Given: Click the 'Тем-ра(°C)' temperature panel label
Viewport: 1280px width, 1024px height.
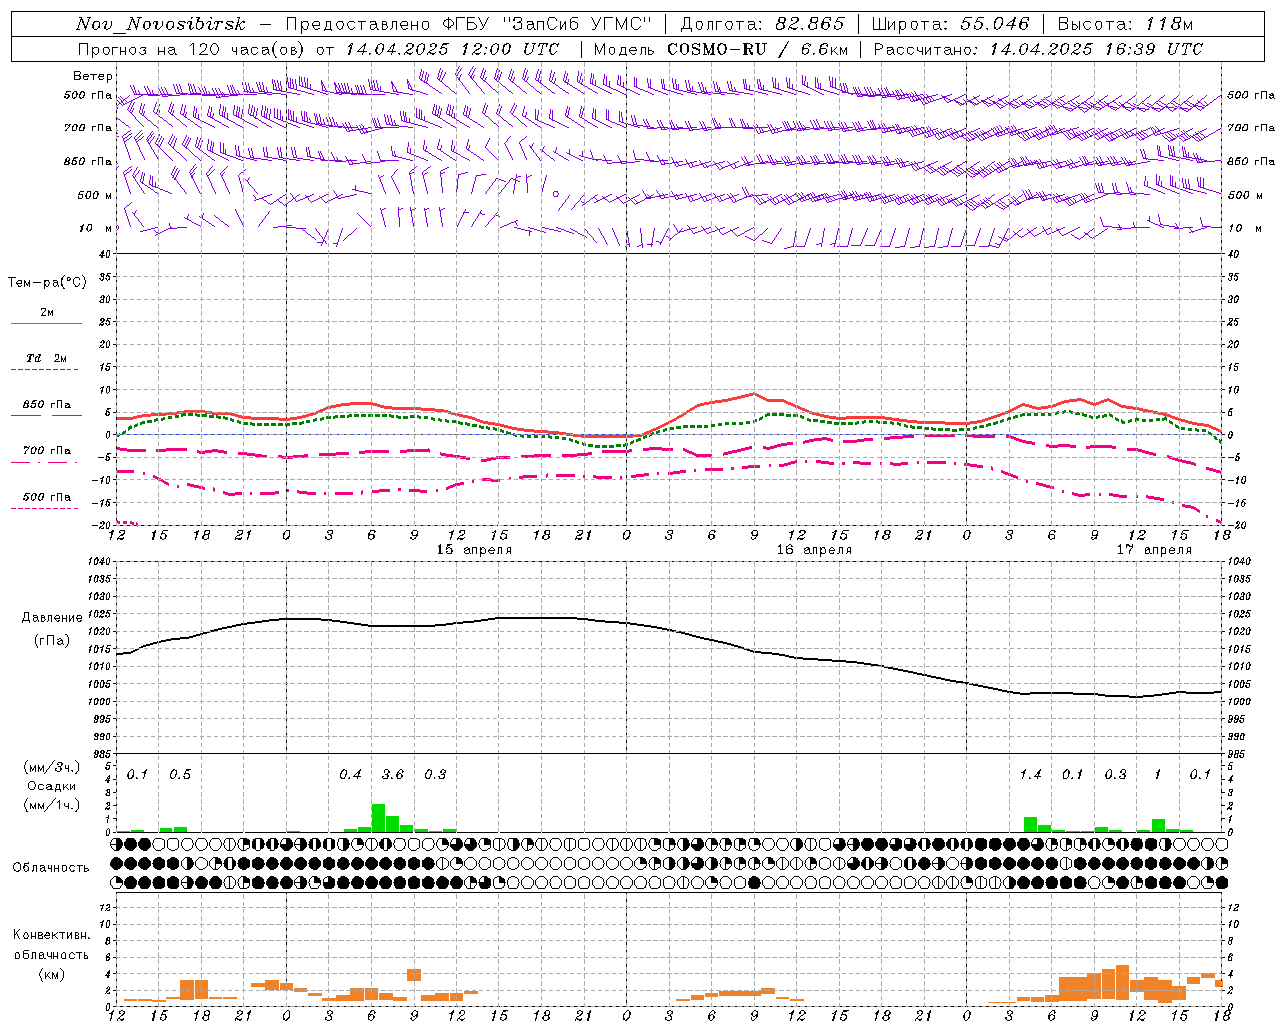Looking at the screenshot, I should [47, 283].
